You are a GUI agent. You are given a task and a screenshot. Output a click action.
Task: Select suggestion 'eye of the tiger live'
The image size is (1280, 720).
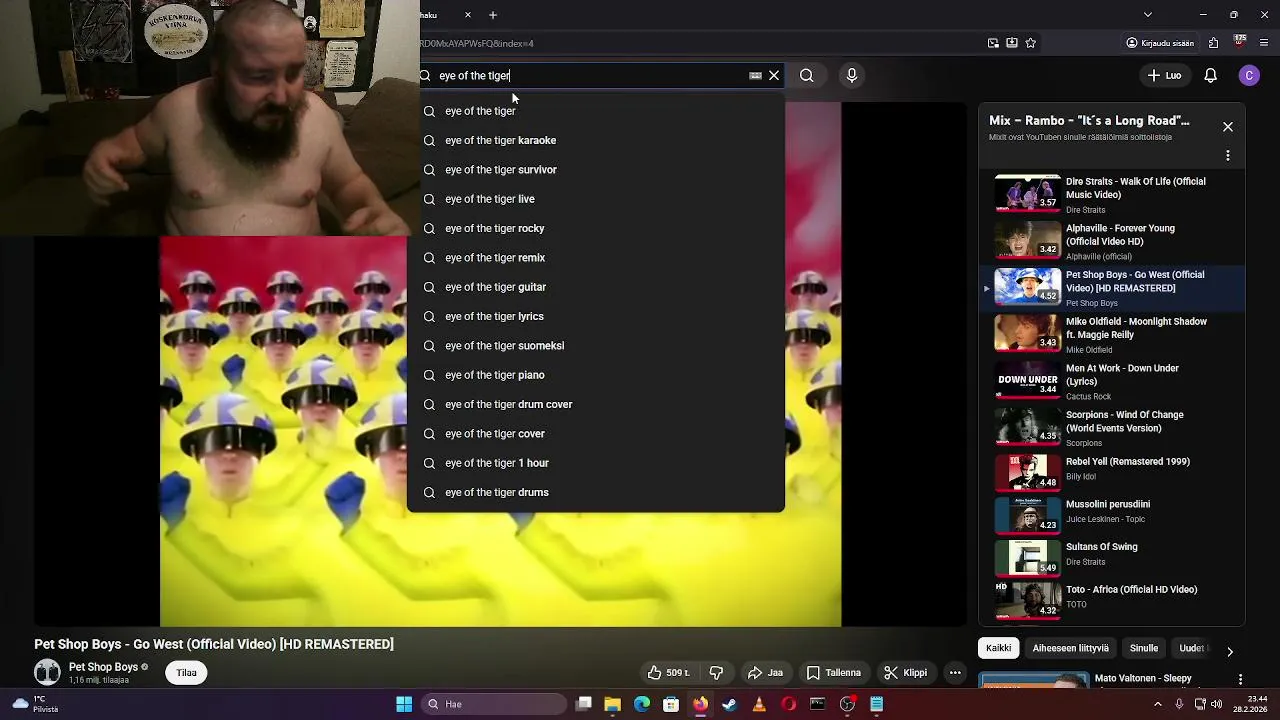595,199
